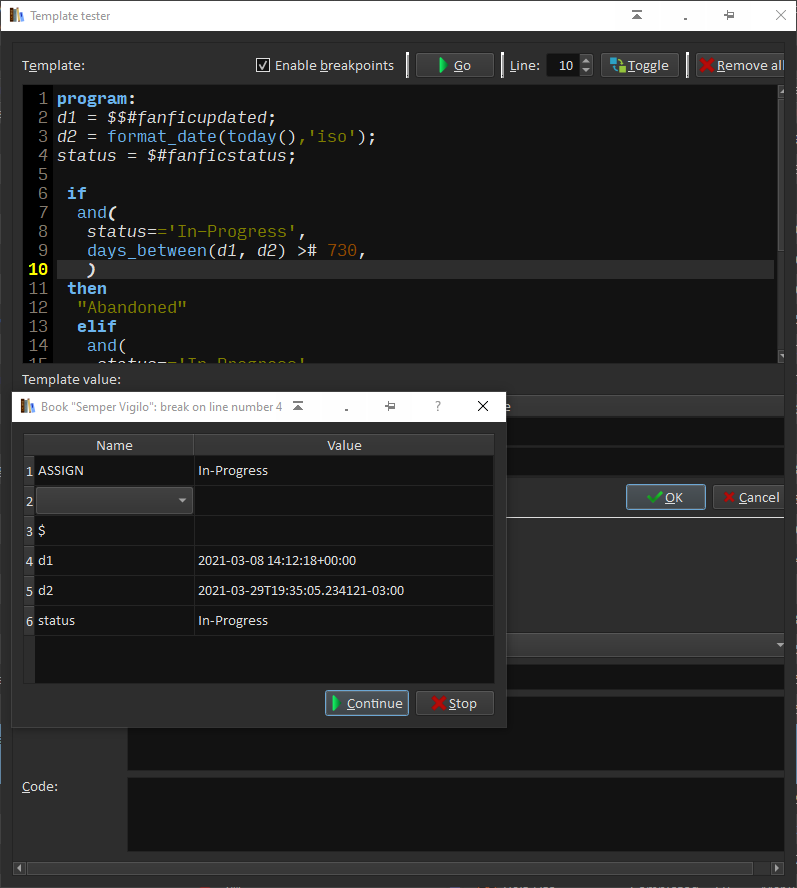Viewport: 797px width, 888px height.
Task: Cancel the Template tester dialog
Action: [x=747, y=497]
